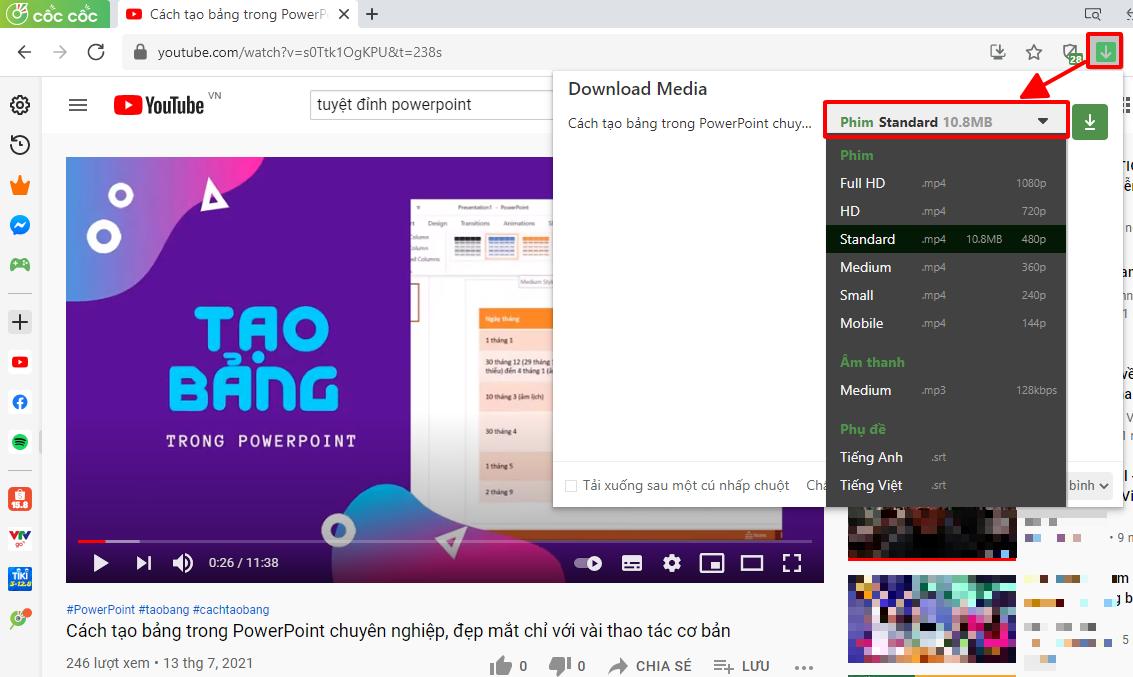Open more actions three-dot menu below video
Image resolution: width=1133 pixels, height=677 pixels.
tap(804, 667)
